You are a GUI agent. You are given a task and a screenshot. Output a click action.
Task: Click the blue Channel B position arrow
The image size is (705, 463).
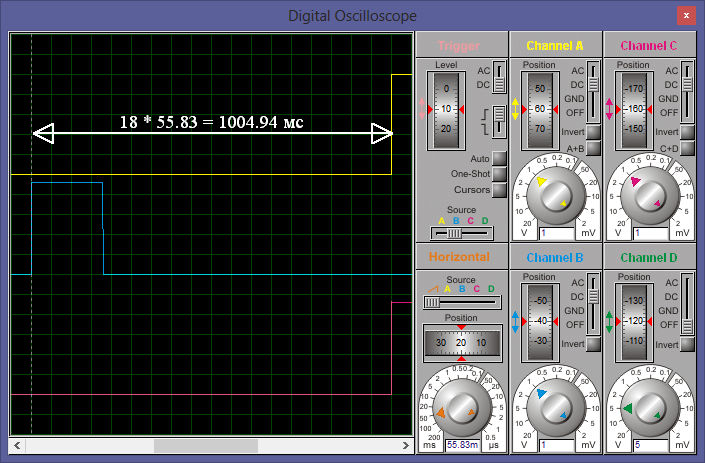pyautogui.click(x=517, y=321)
